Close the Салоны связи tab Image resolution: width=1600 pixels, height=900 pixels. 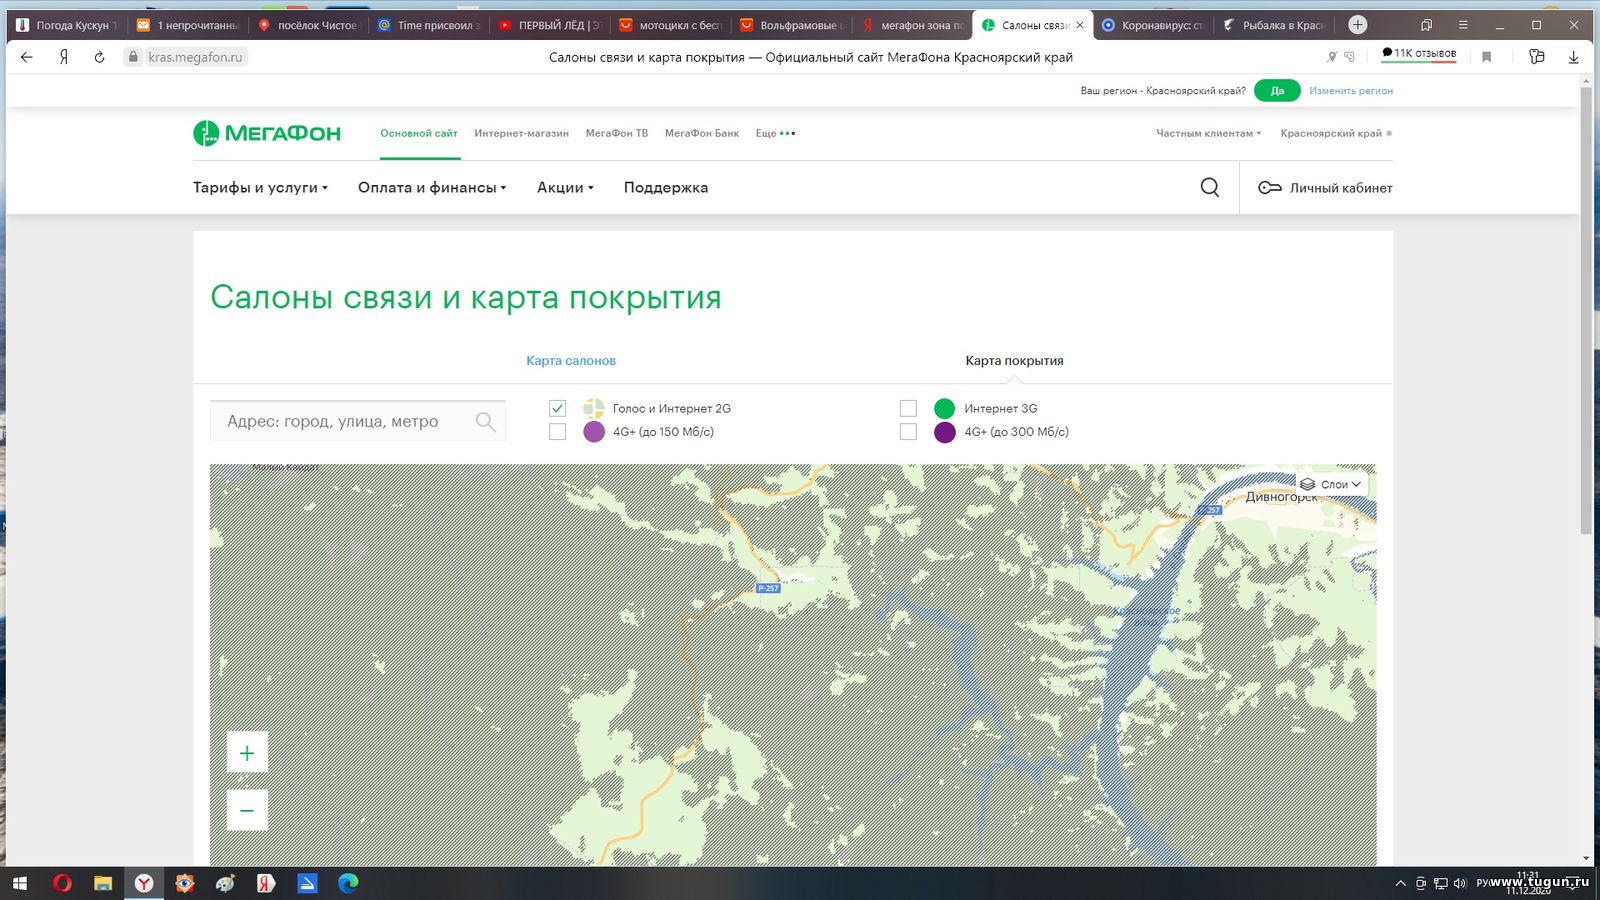click(1080, 25)
